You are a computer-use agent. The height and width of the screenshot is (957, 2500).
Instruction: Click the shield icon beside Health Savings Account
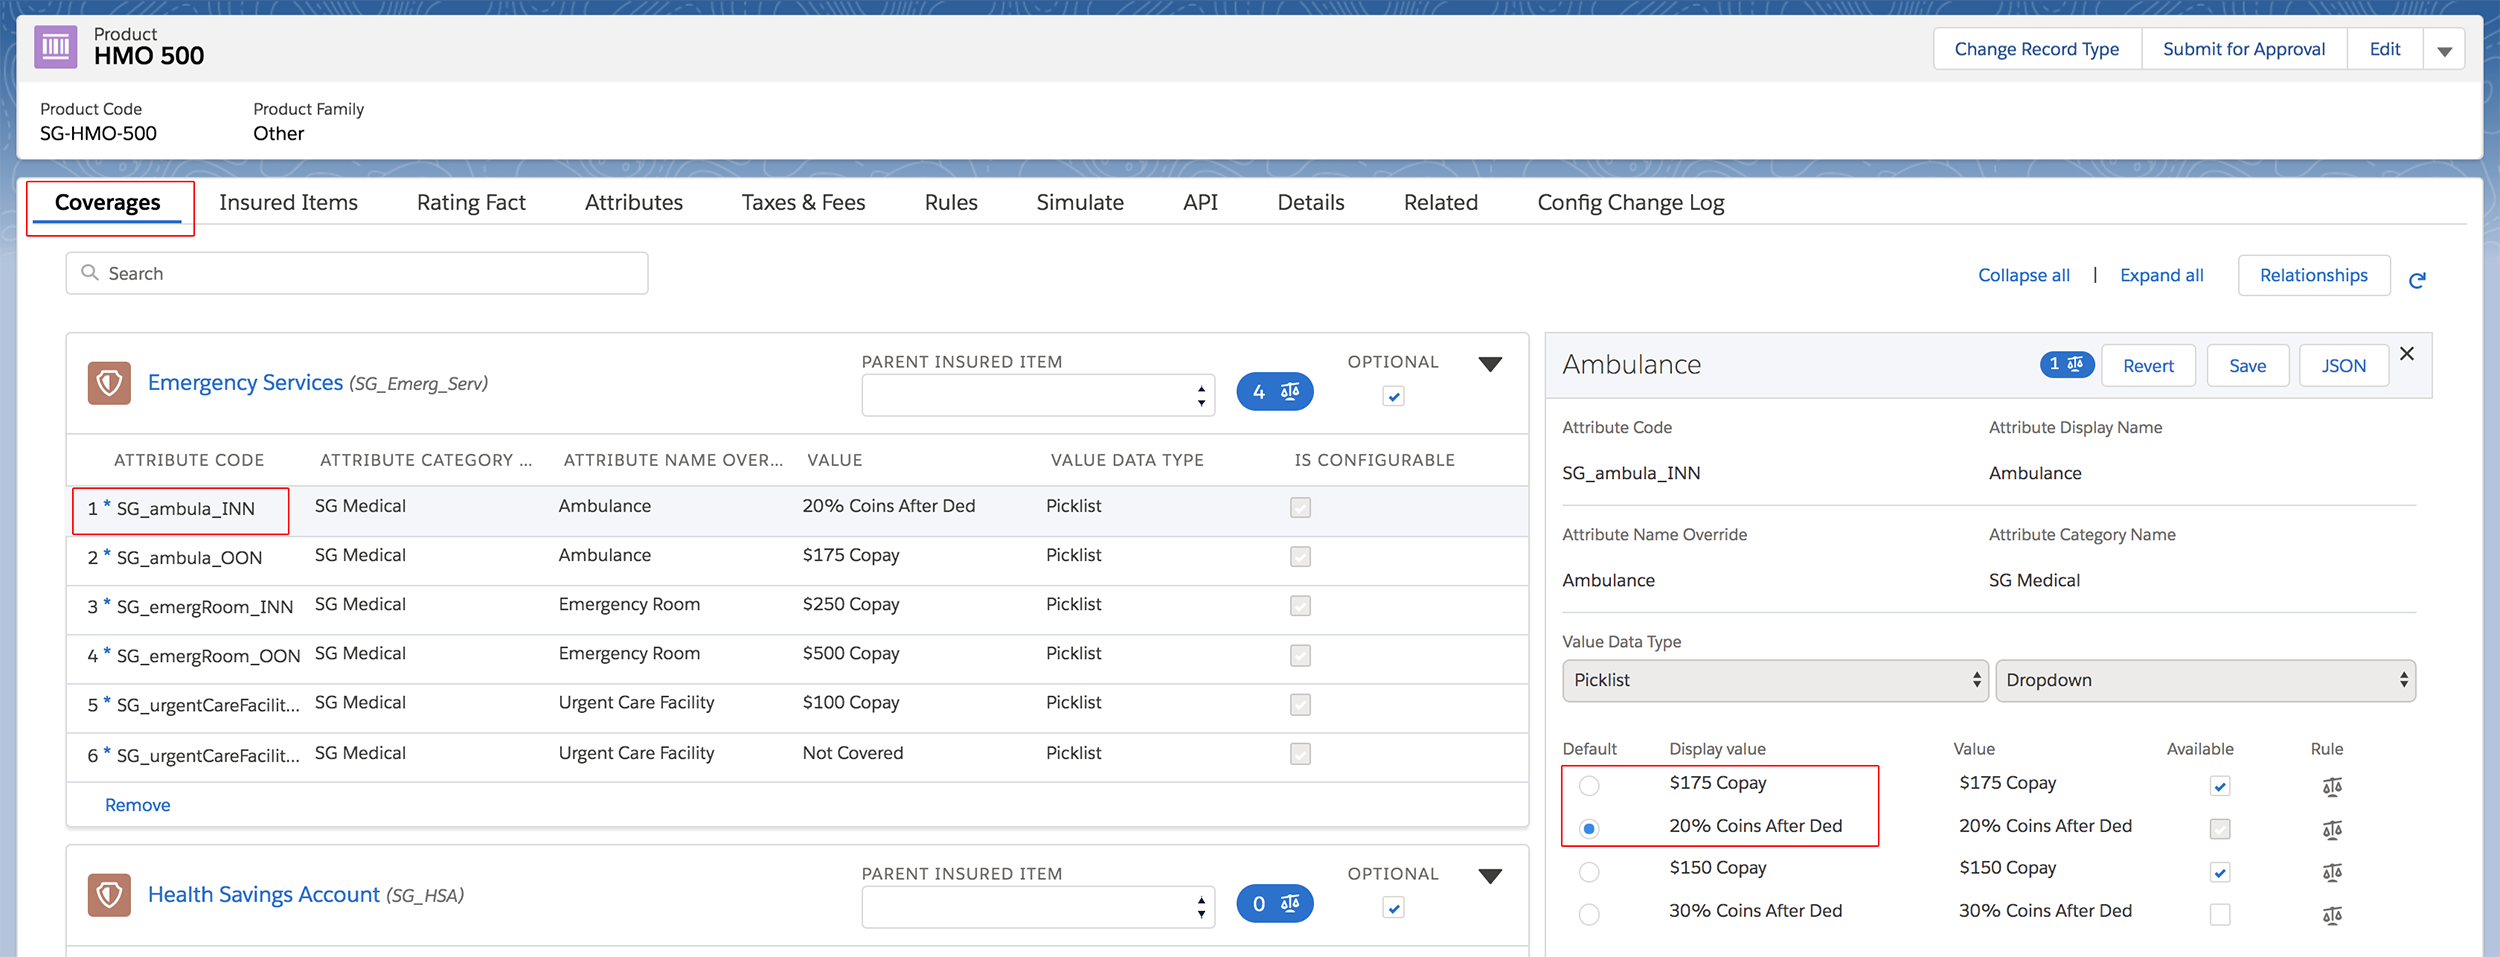[x=110, y=894]
